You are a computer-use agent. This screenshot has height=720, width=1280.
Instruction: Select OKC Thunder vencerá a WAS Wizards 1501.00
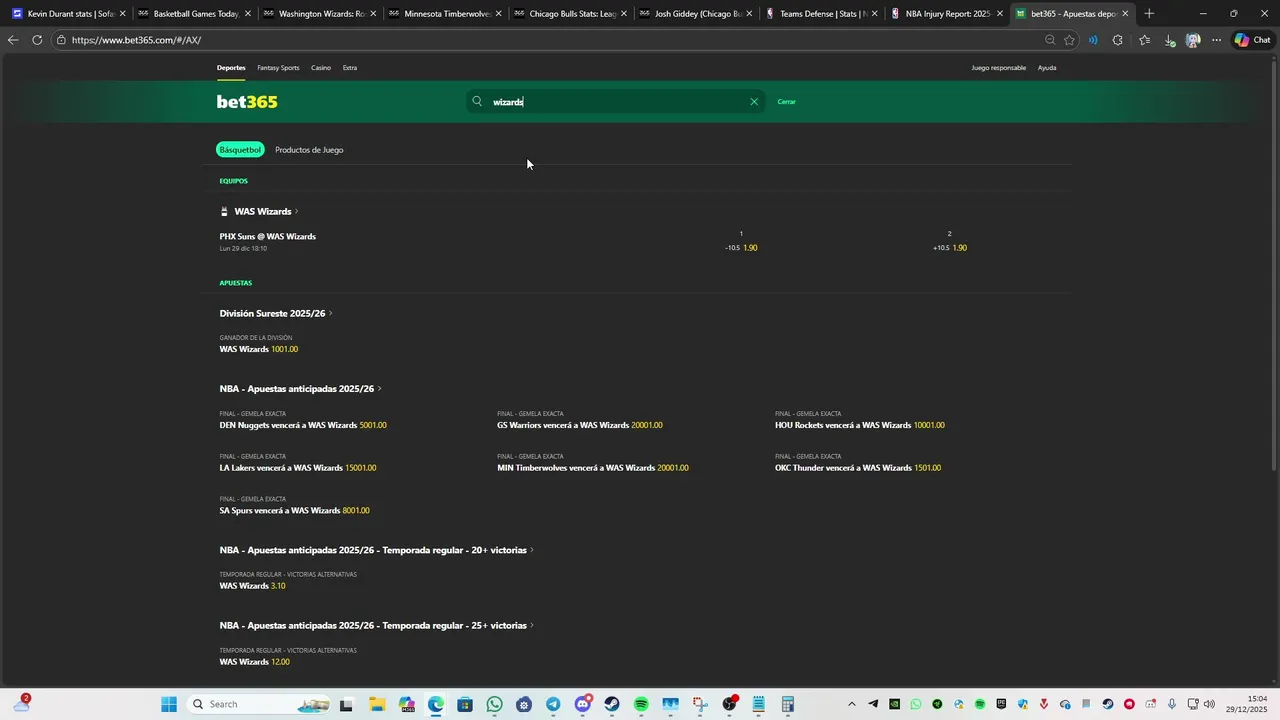pos(858,468)
